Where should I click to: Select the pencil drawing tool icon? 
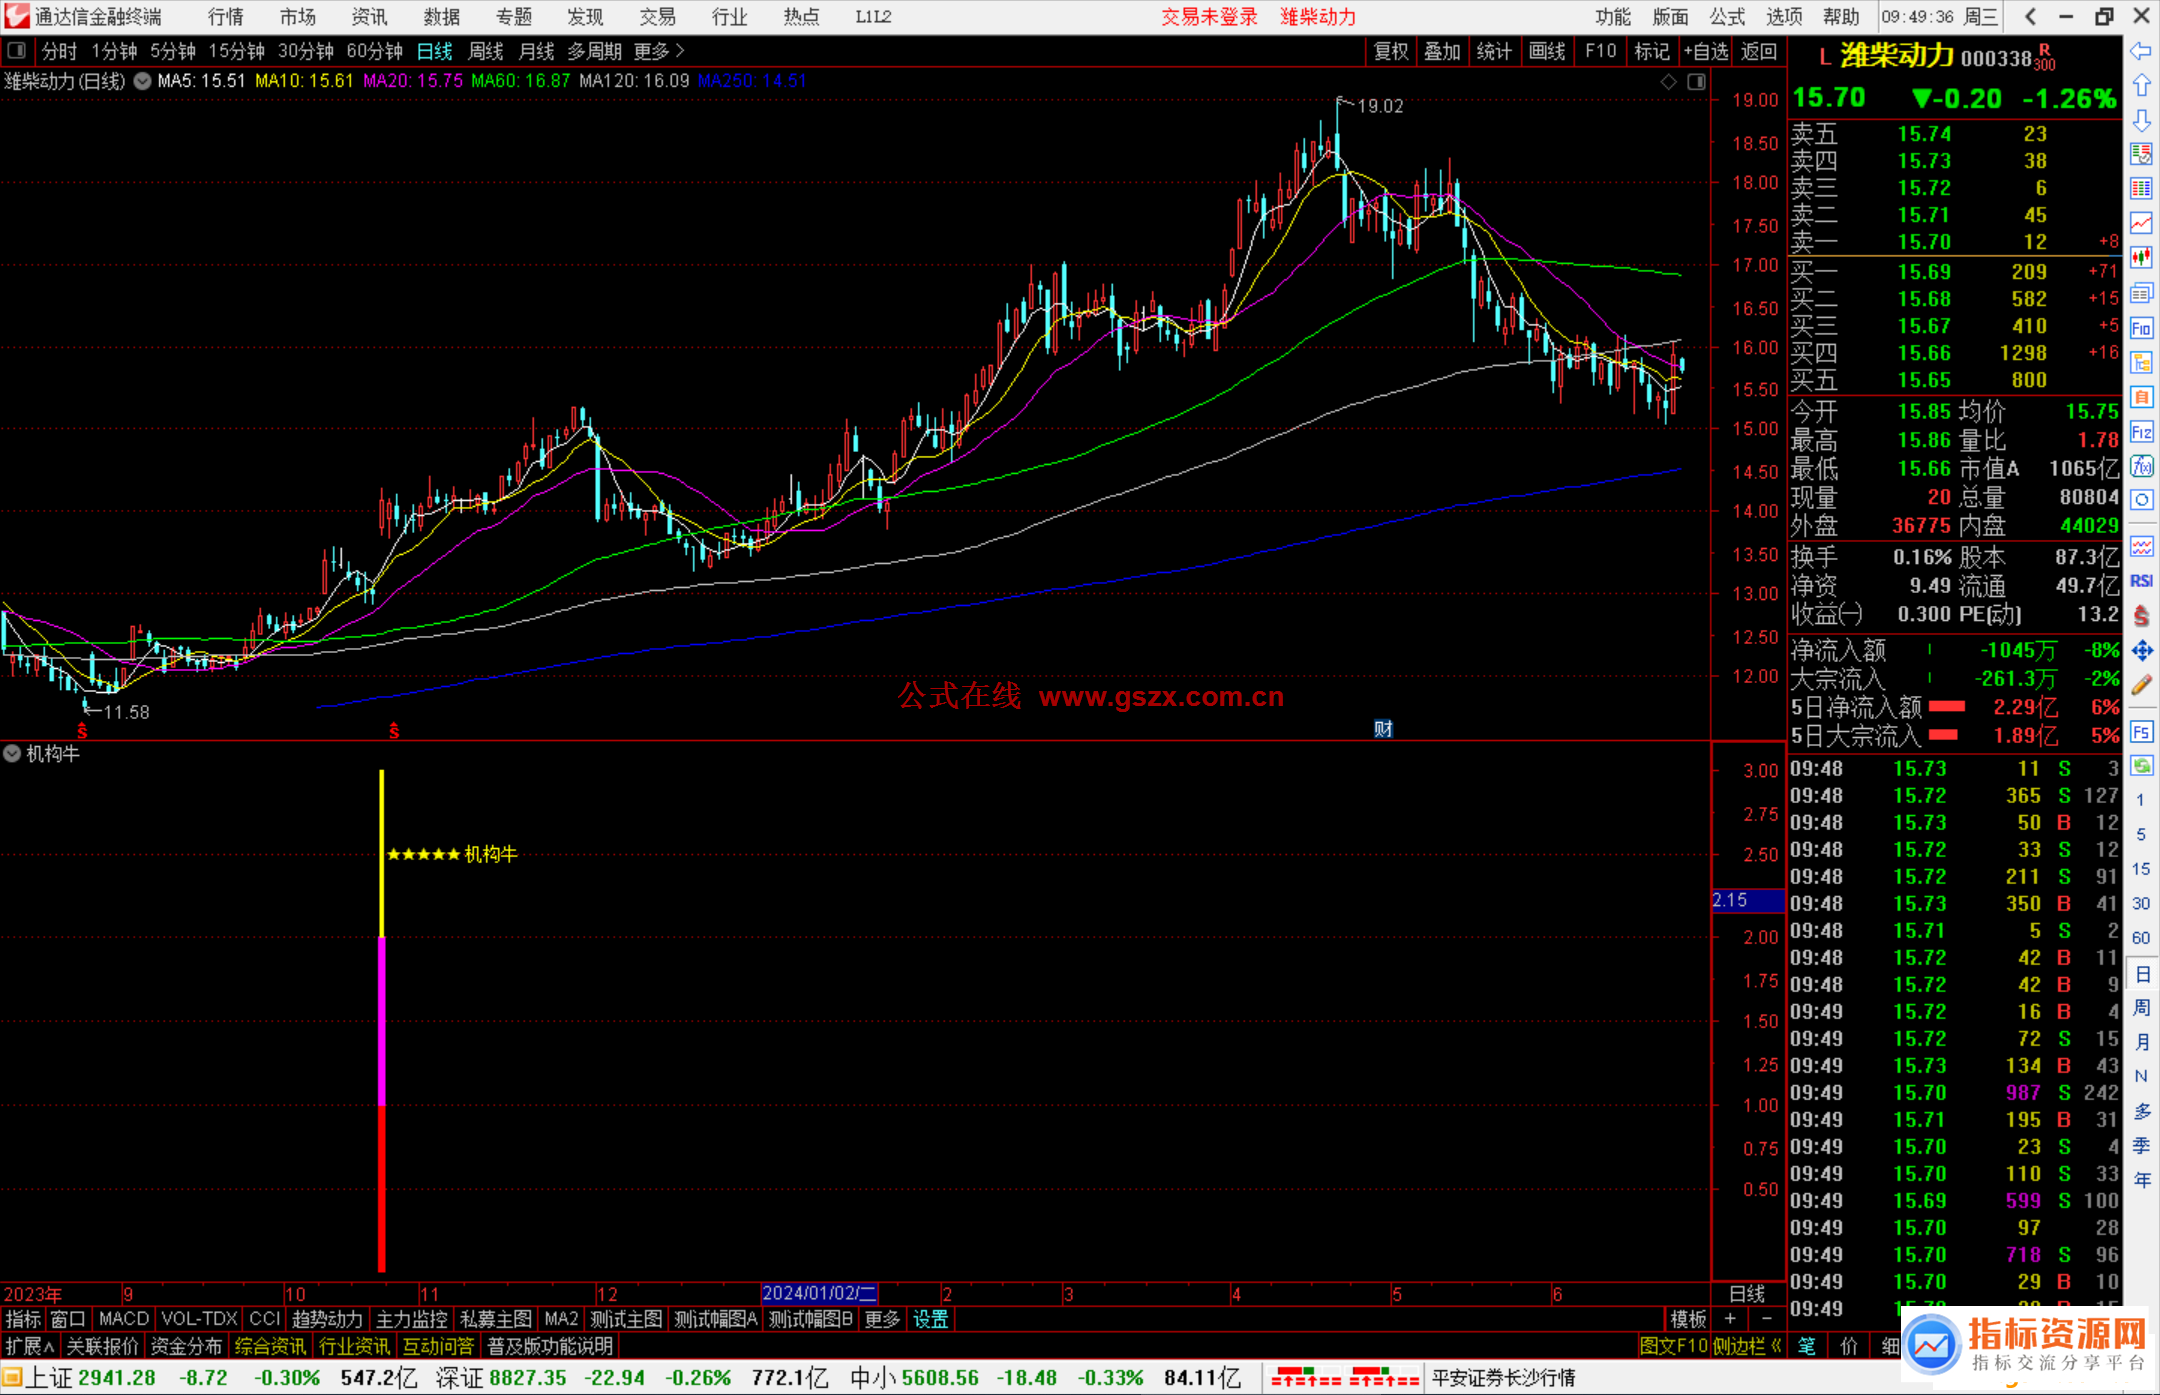pos(2141,685)
